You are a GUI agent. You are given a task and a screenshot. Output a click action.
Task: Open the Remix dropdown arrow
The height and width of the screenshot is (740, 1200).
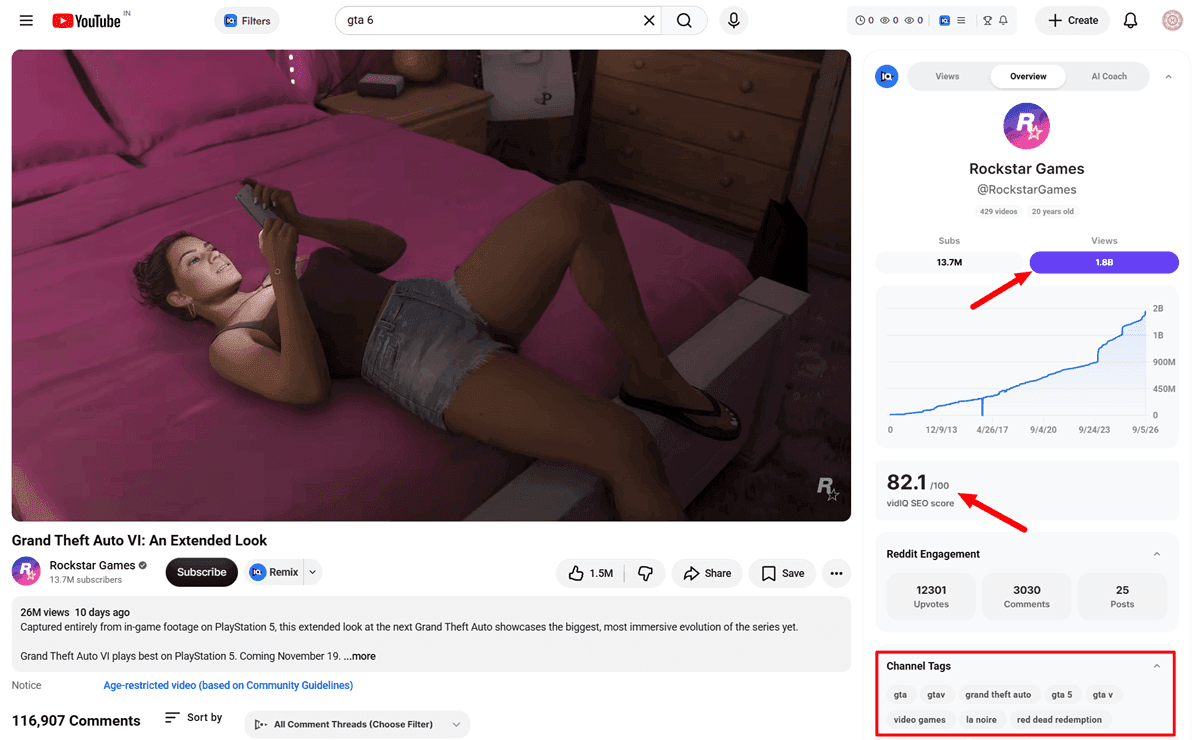[x=312, y=572]
